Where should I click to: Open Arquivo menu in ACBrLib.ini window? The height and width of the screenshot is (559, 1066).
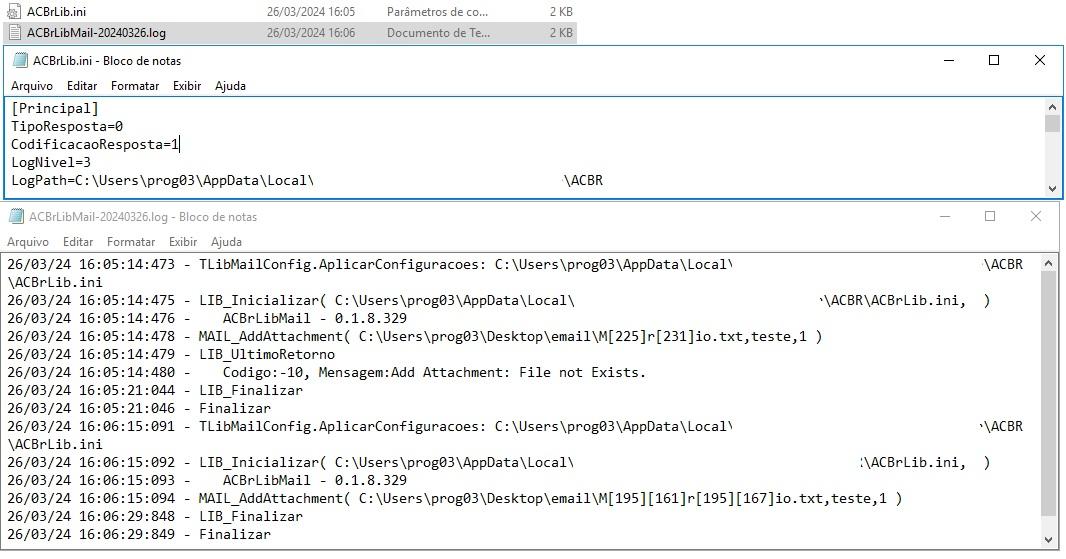pyautogui.click(x=32, y=86)
